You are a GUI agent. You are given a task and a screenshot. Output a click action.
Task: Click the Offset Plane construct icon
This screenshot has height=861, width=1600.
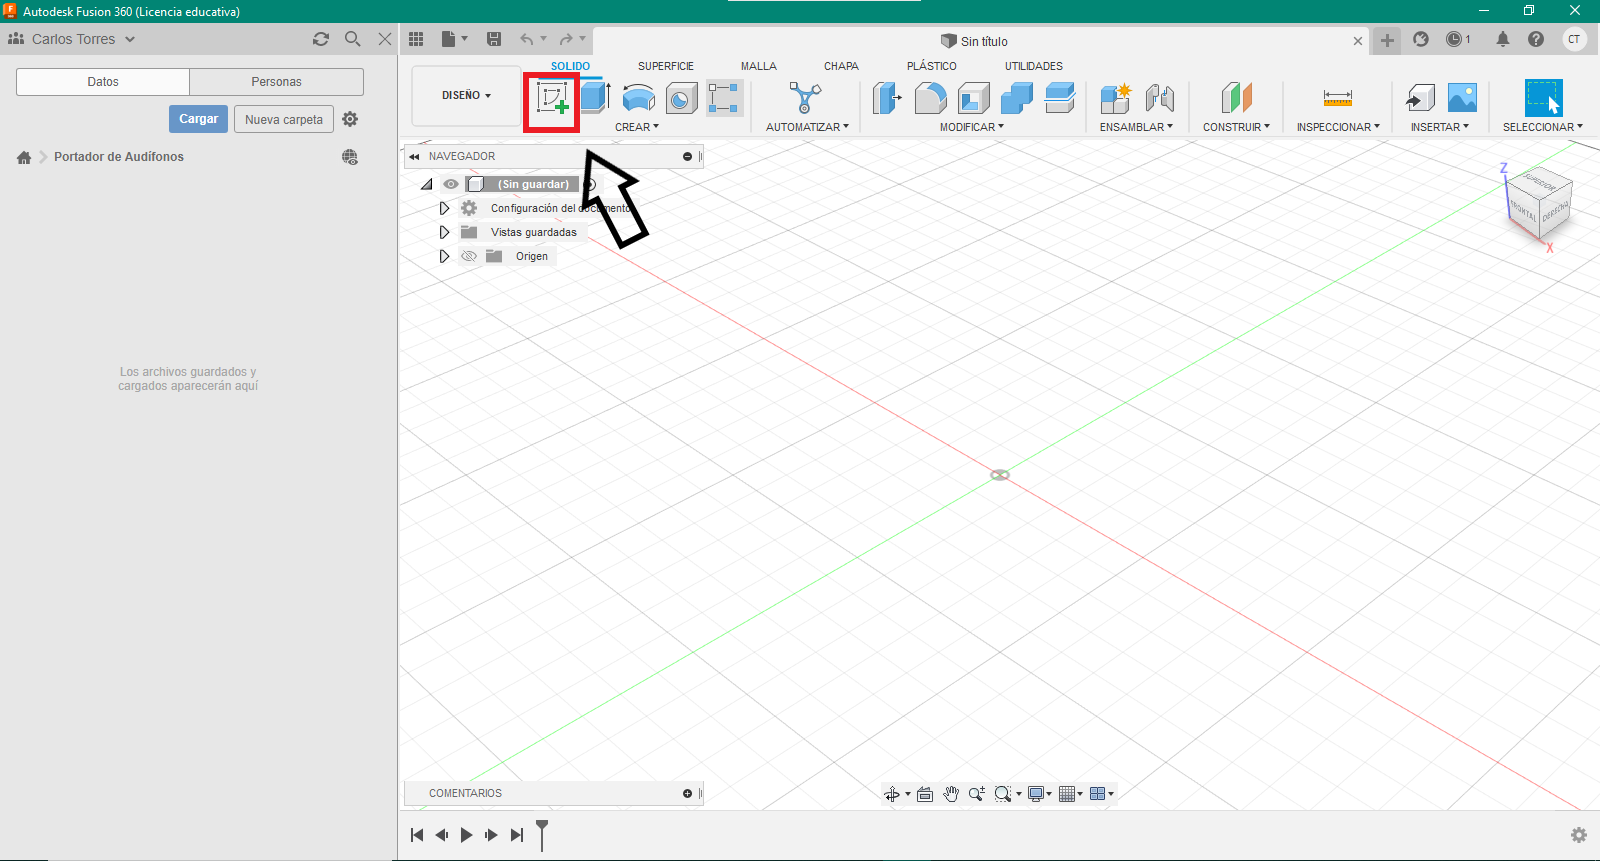[1237, 98]
